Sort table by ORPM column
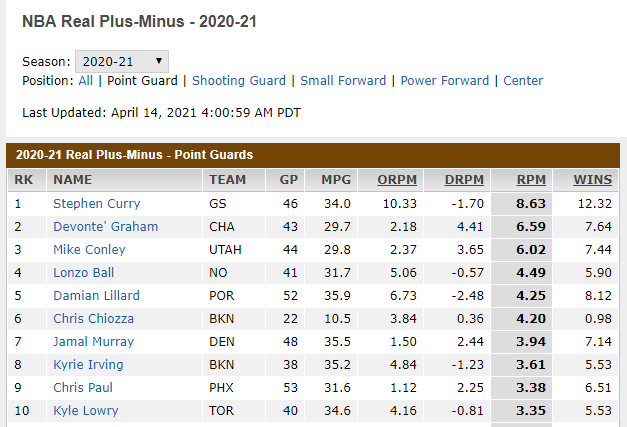This screenshot has height=427, width=627. pos(397,180)
